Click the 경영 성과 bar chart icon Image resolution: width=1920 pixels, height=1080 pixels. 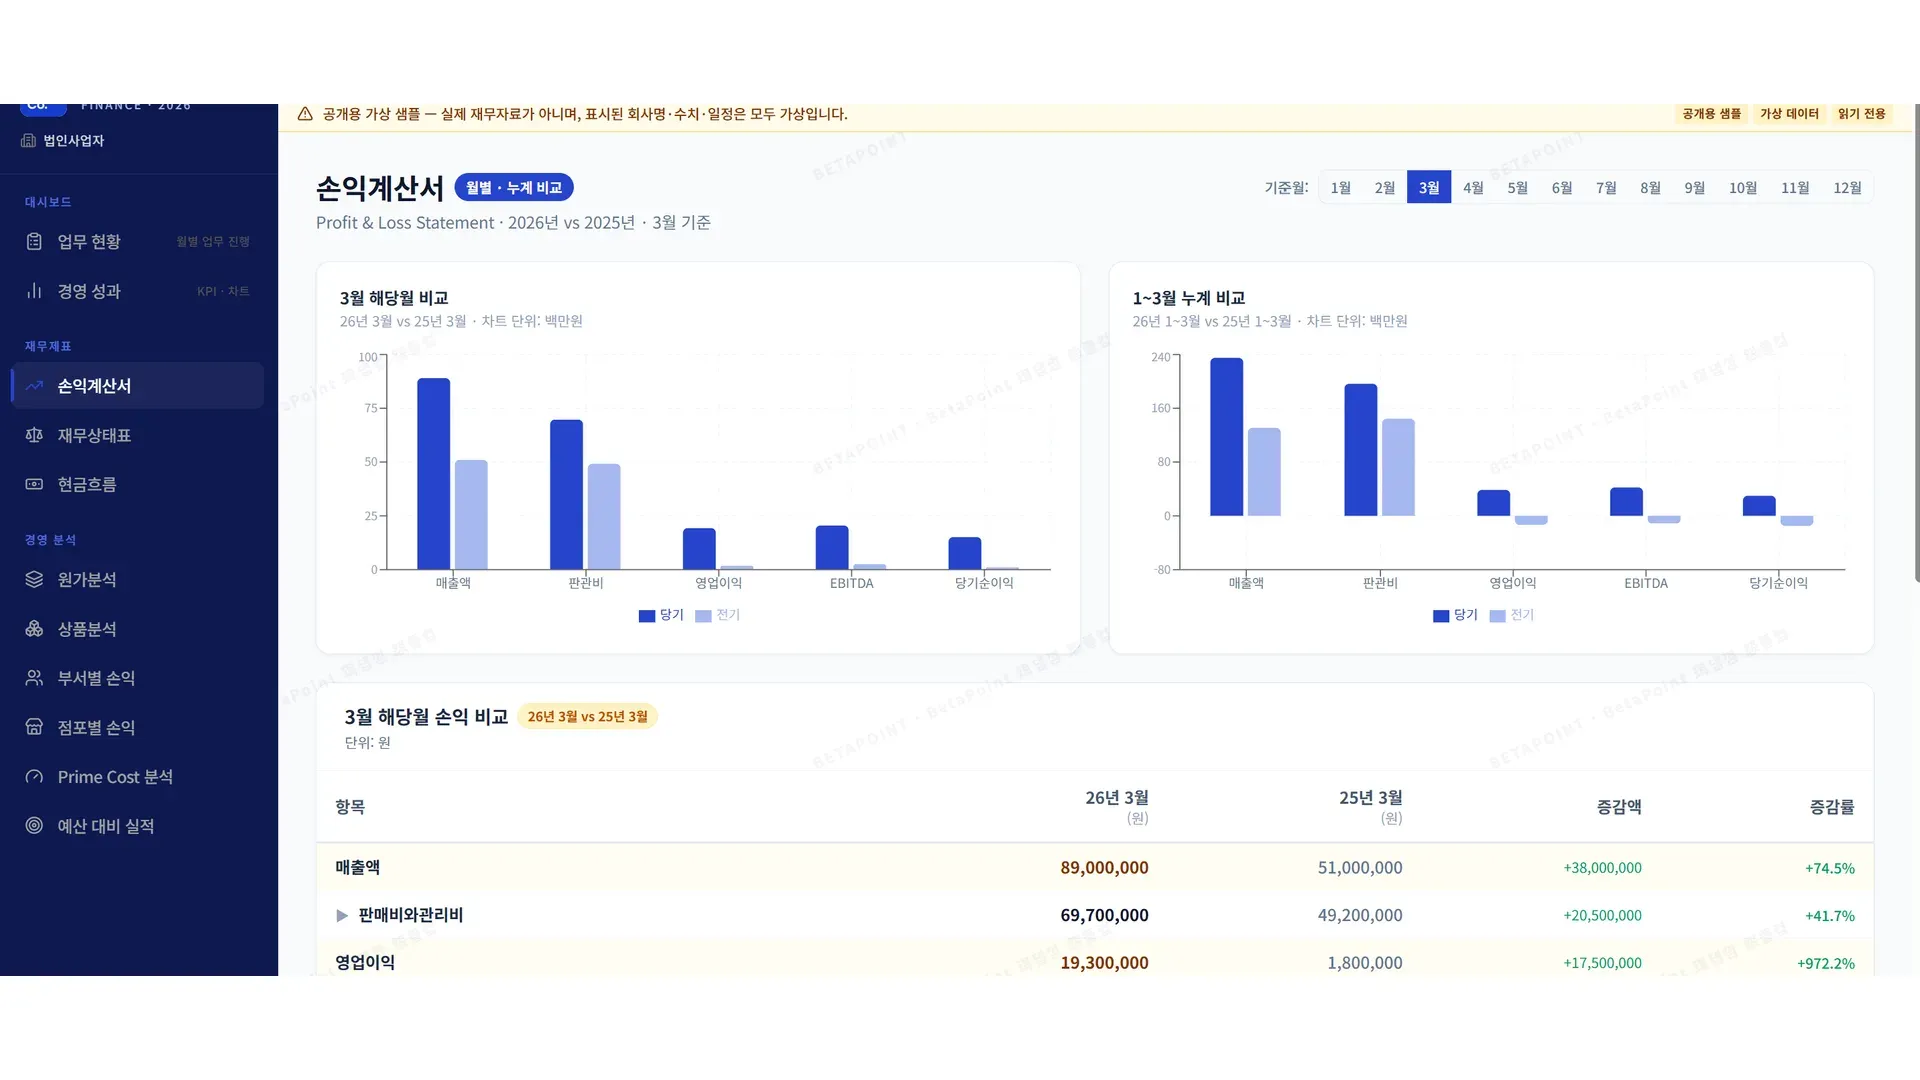34,291
